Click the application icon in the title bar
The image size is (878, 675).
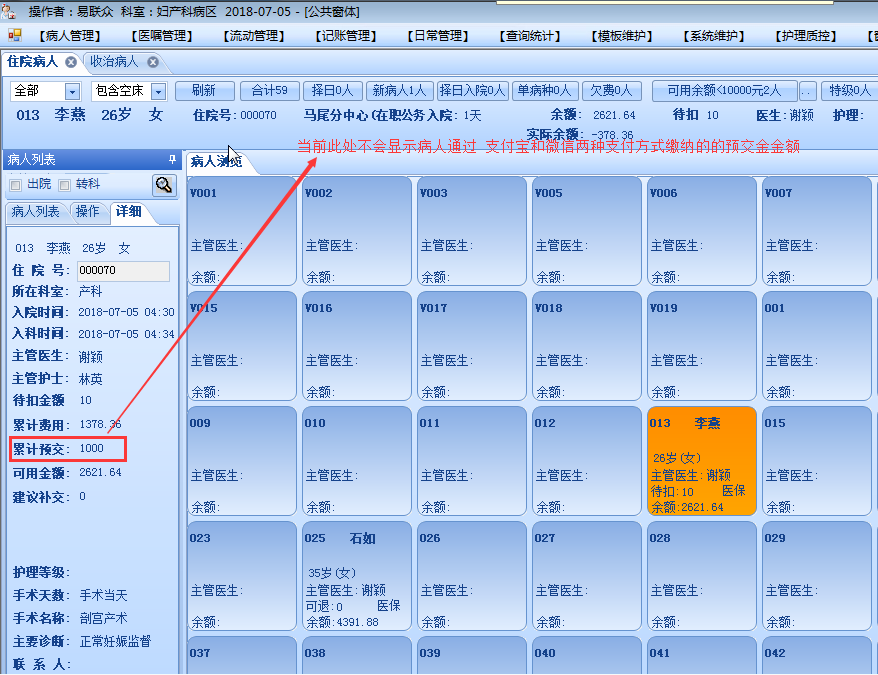click(x=8, y=11)
